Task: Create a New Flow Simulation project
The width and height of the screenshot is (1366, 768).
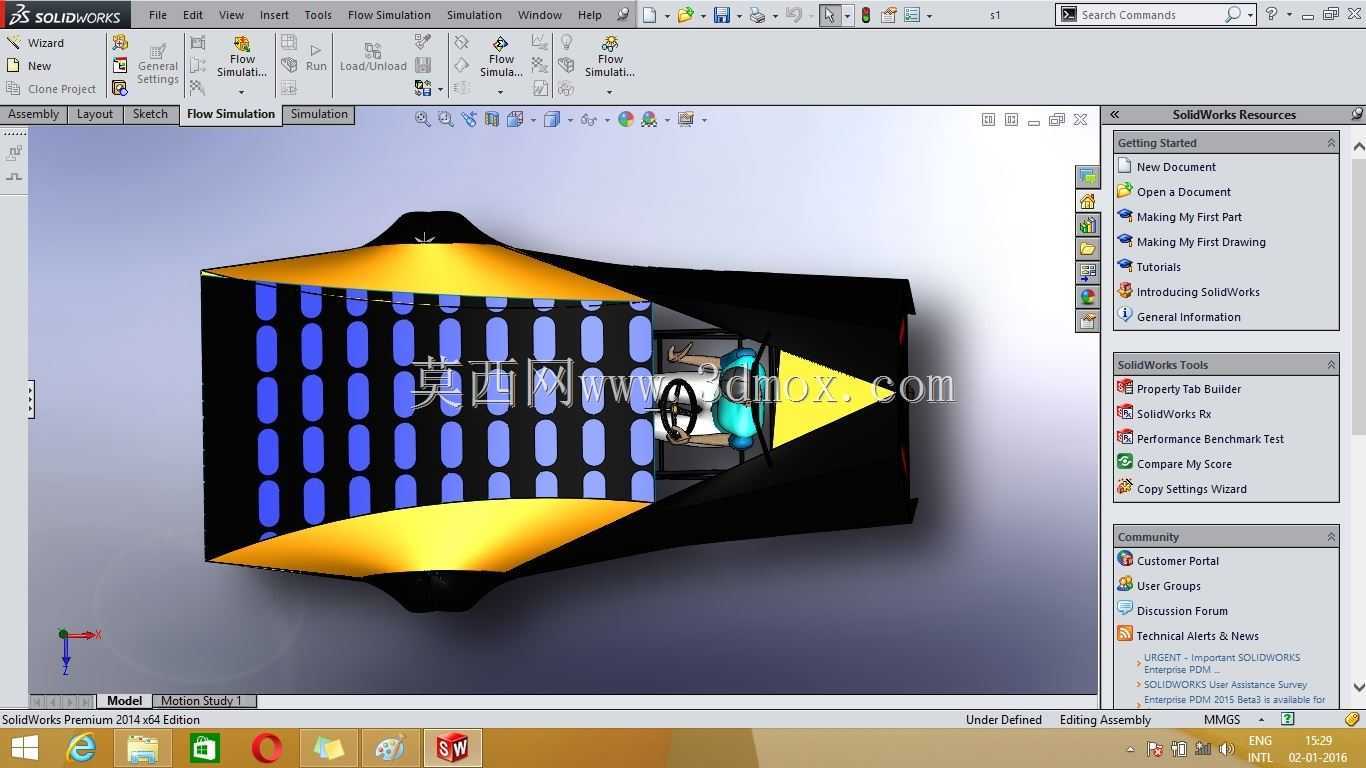Action: [30, 66]
